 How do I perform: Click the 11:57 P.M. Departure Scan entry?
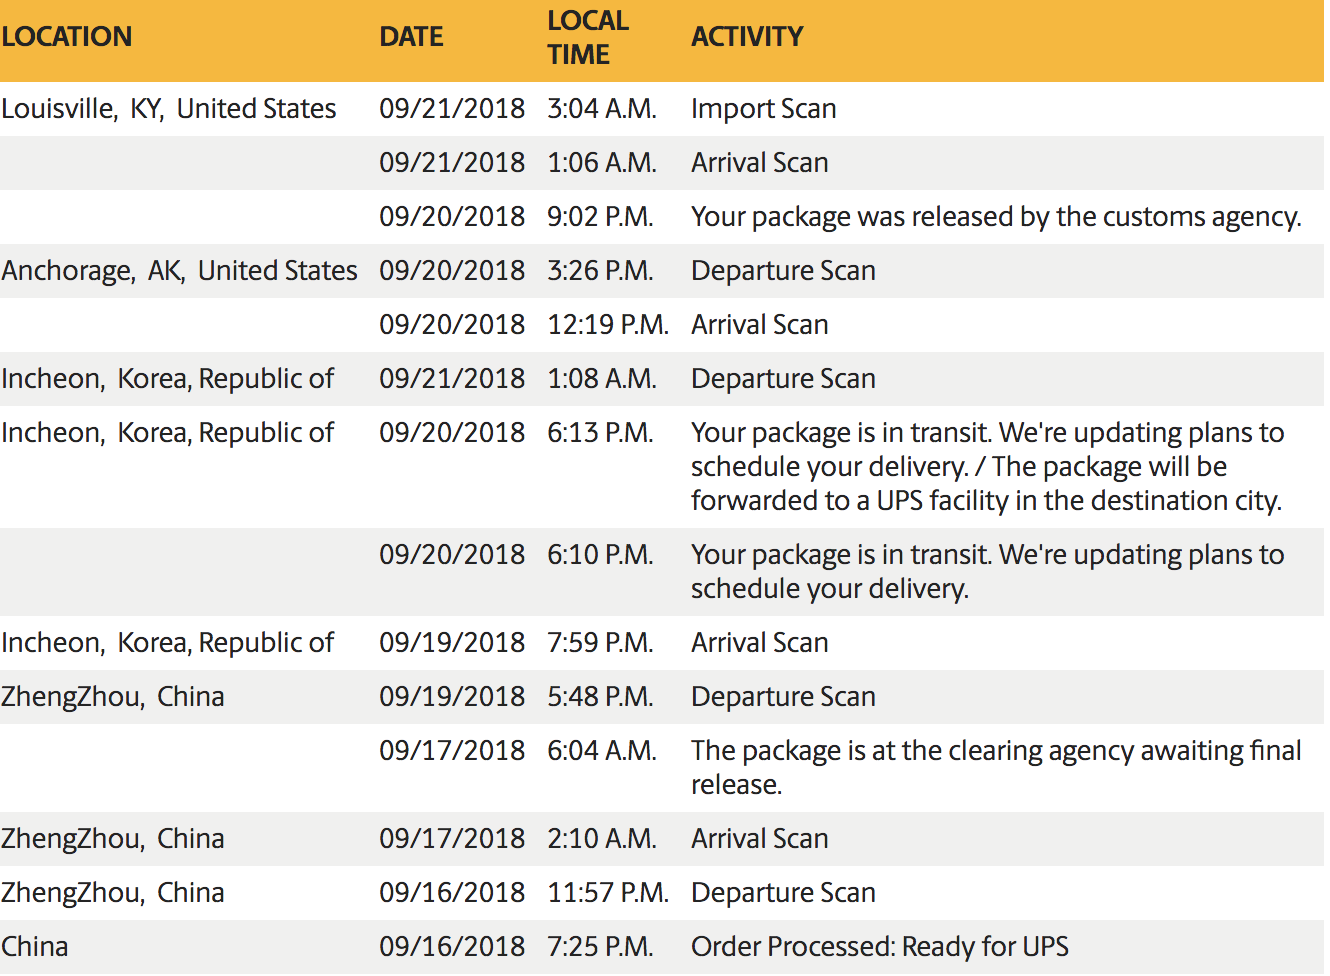[662, 893]
